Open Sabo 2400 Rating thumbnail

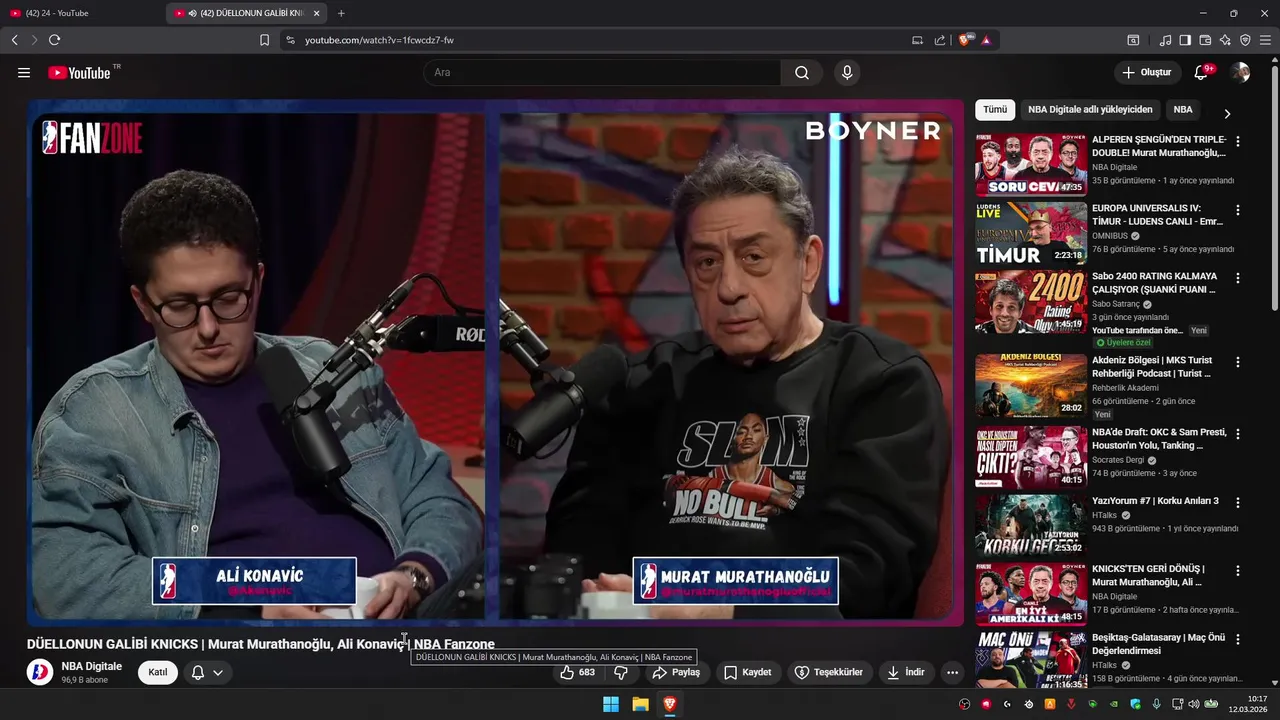coord(1031,301)
